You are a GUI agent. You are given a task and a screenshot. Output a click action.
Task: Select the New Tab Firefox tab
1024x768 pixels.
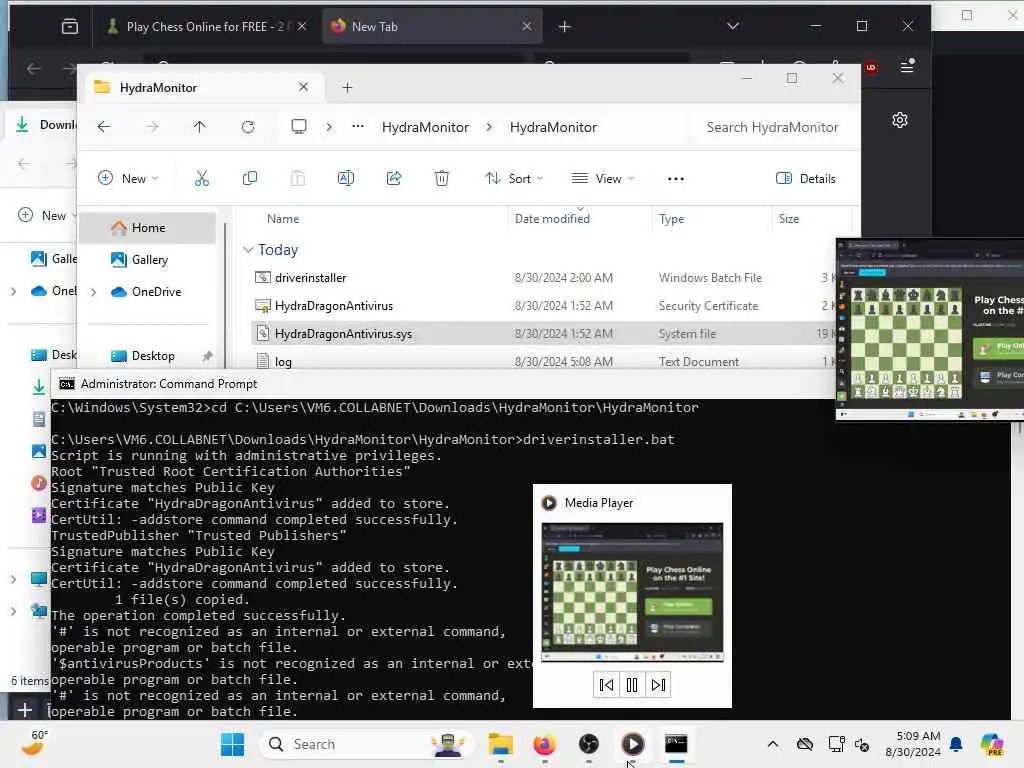coord(431,26)
